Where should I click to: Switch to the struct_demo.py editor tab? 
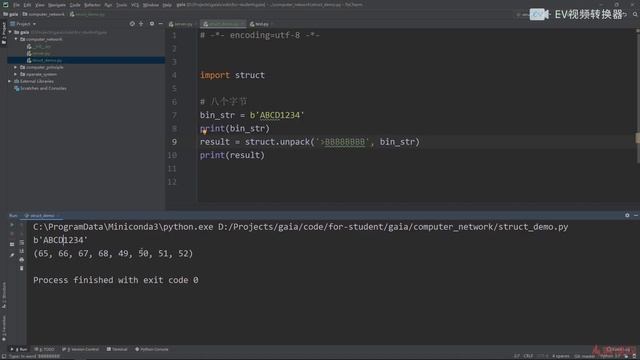[223, 24]
